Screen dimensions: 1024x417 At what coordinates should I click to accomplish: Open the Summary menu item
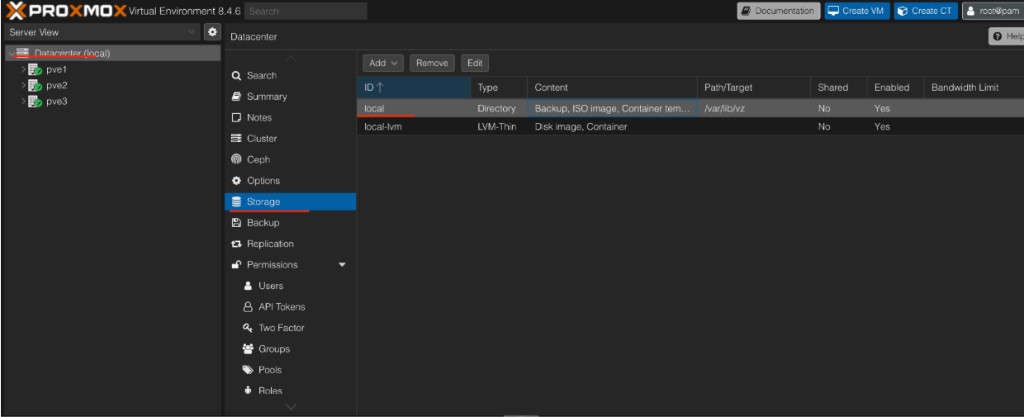(291, 97)
